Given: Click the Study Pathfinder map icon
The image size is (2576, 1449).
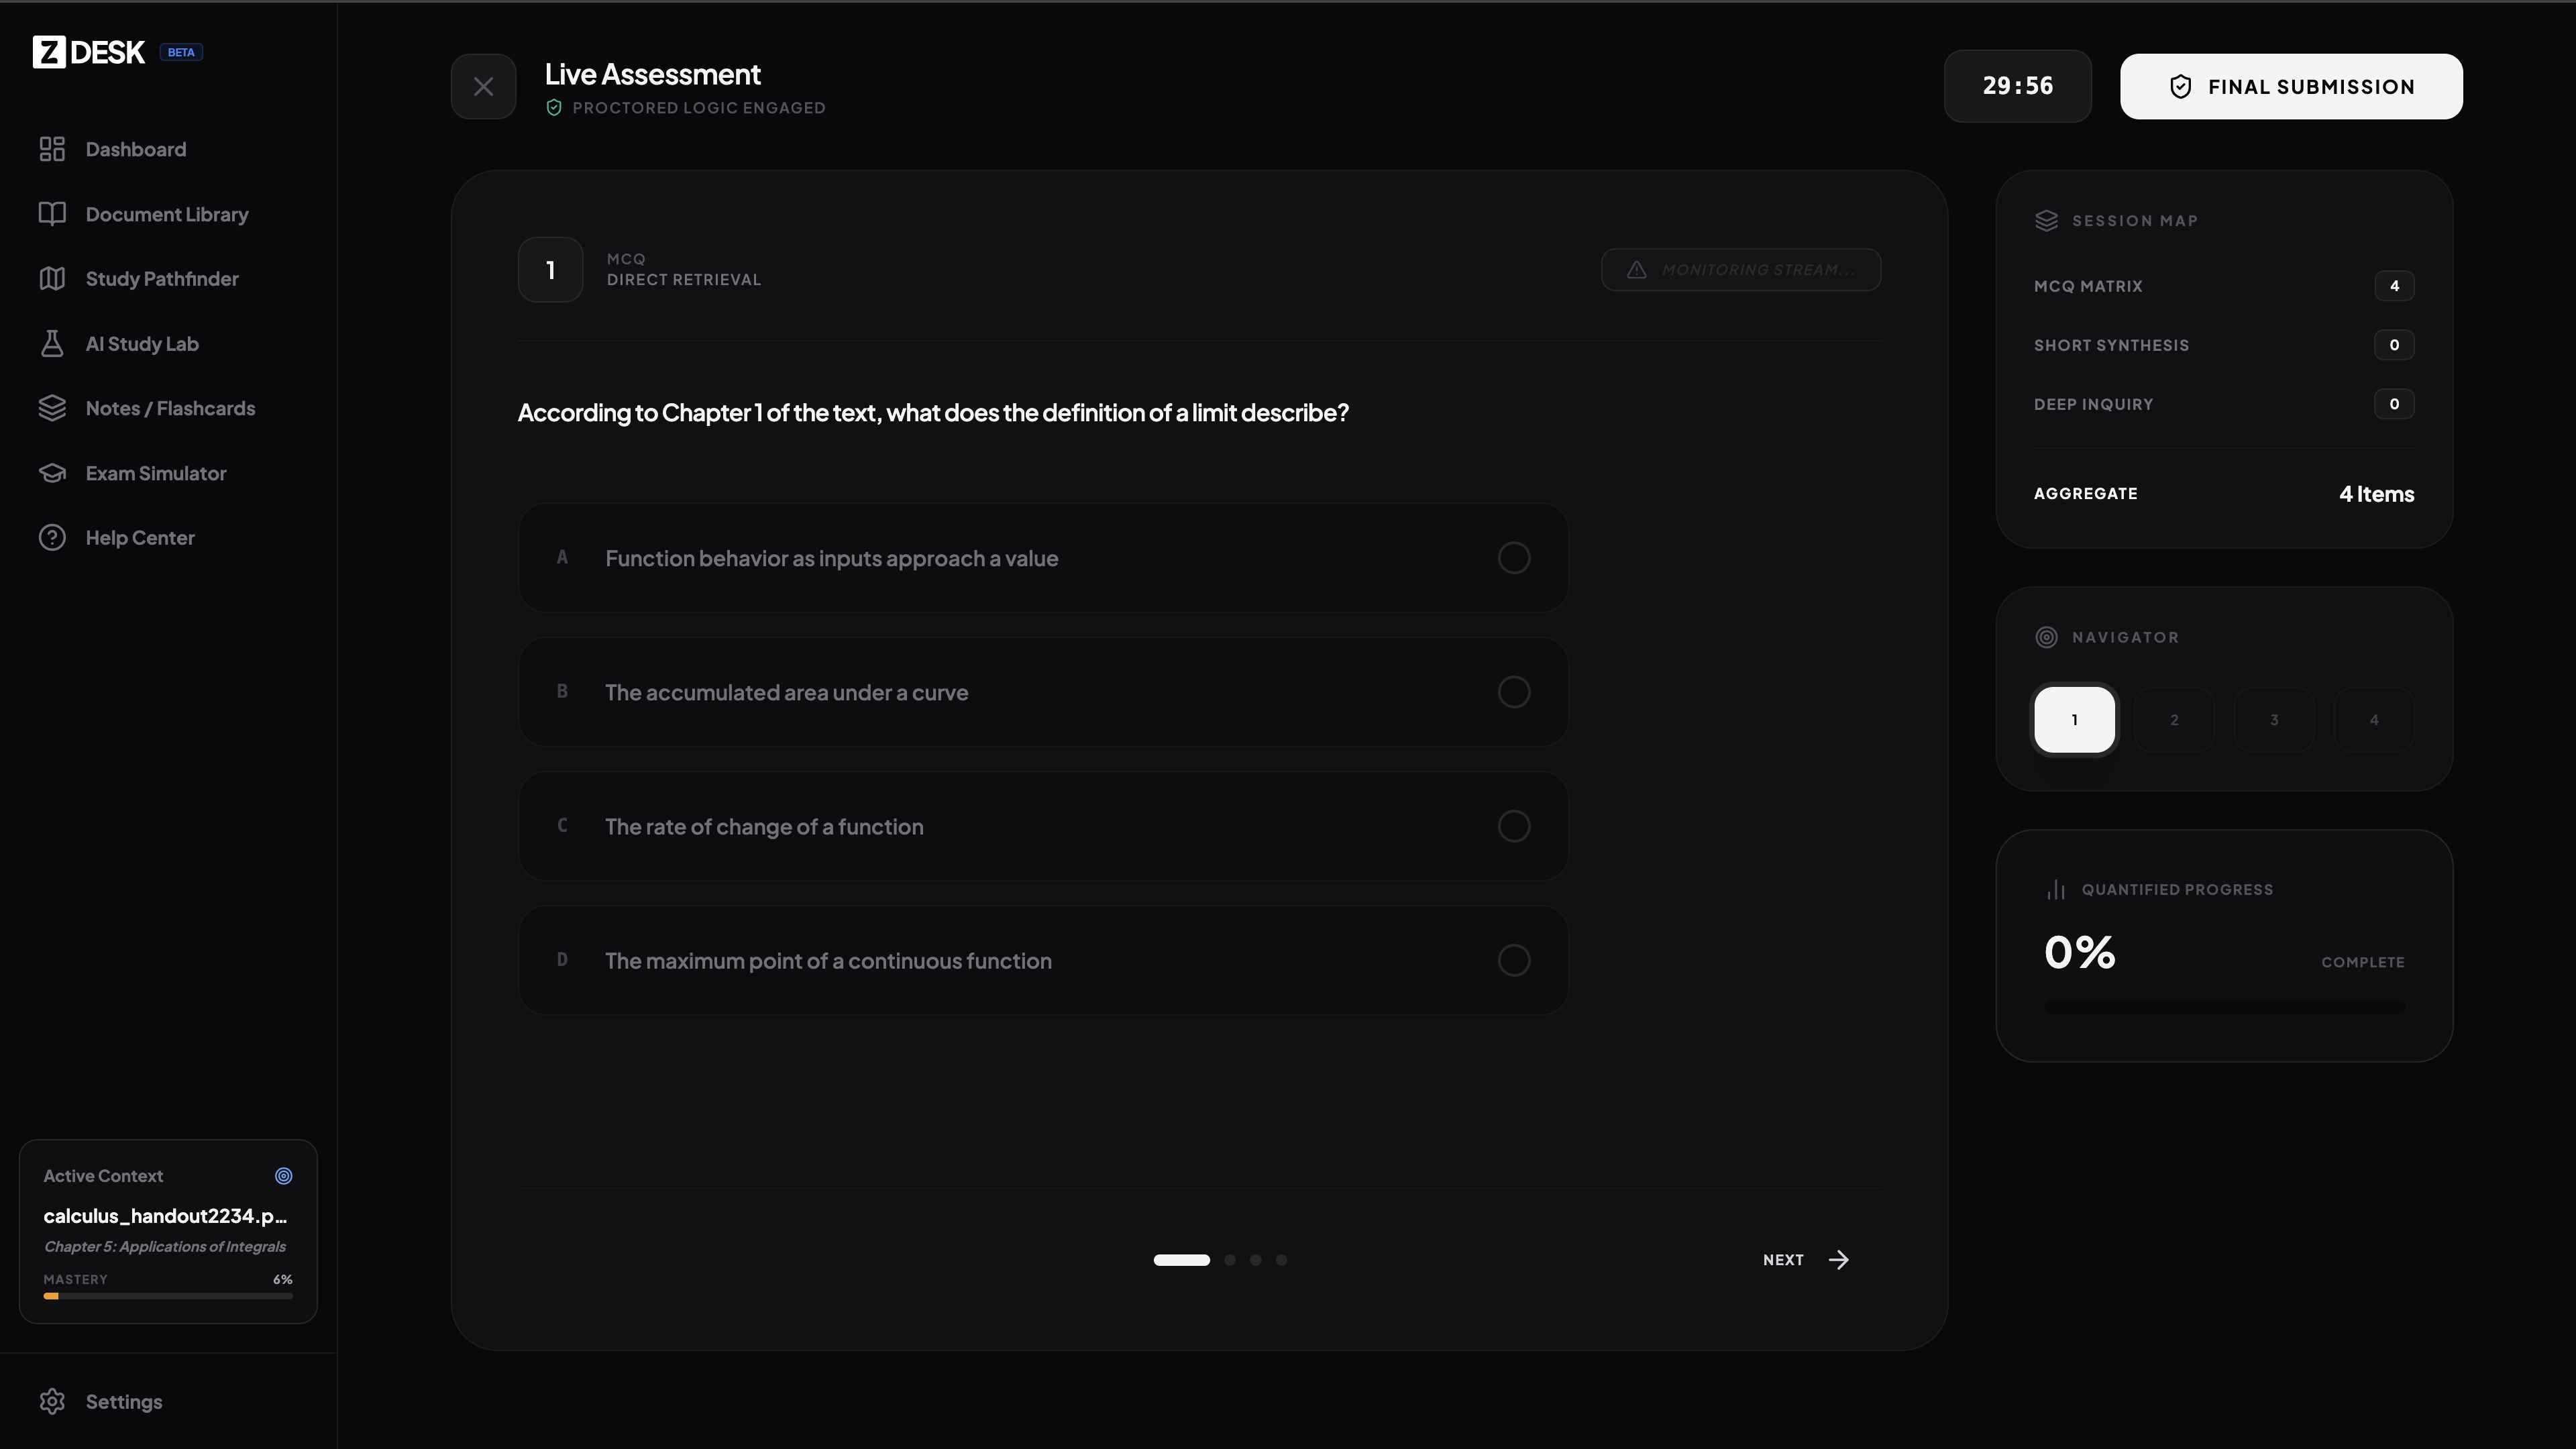Looking at the screenshot, I should click(52, 279).
